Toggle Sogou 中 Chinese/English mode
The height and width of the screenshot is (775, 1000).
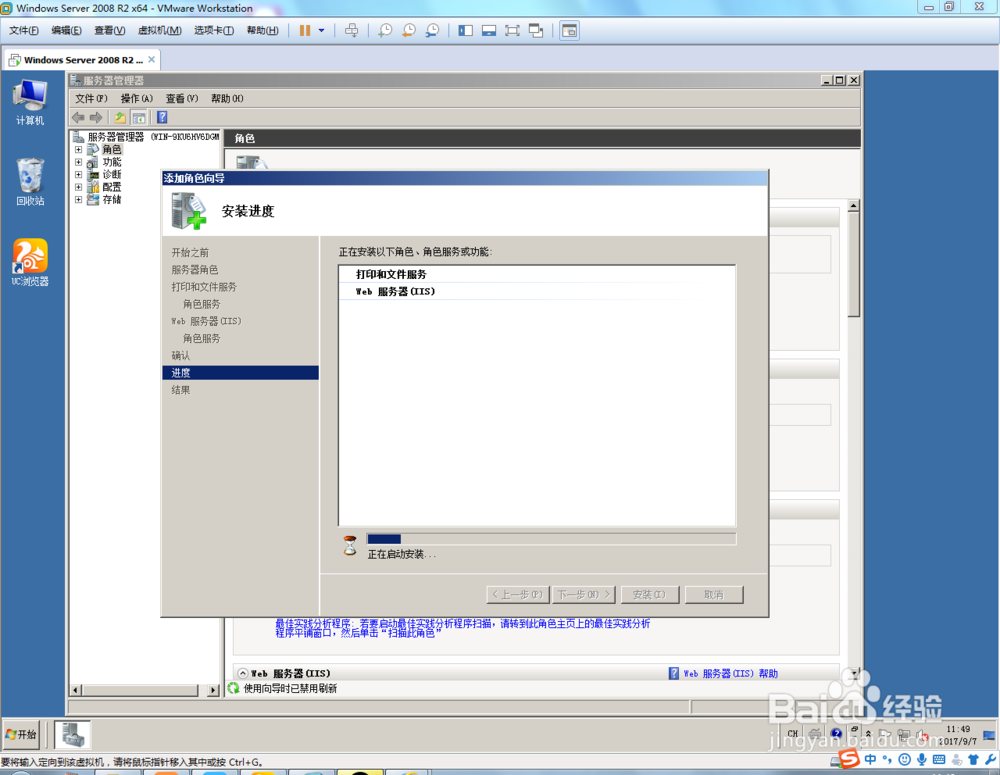pyautogui.click(x=871, y=759)
